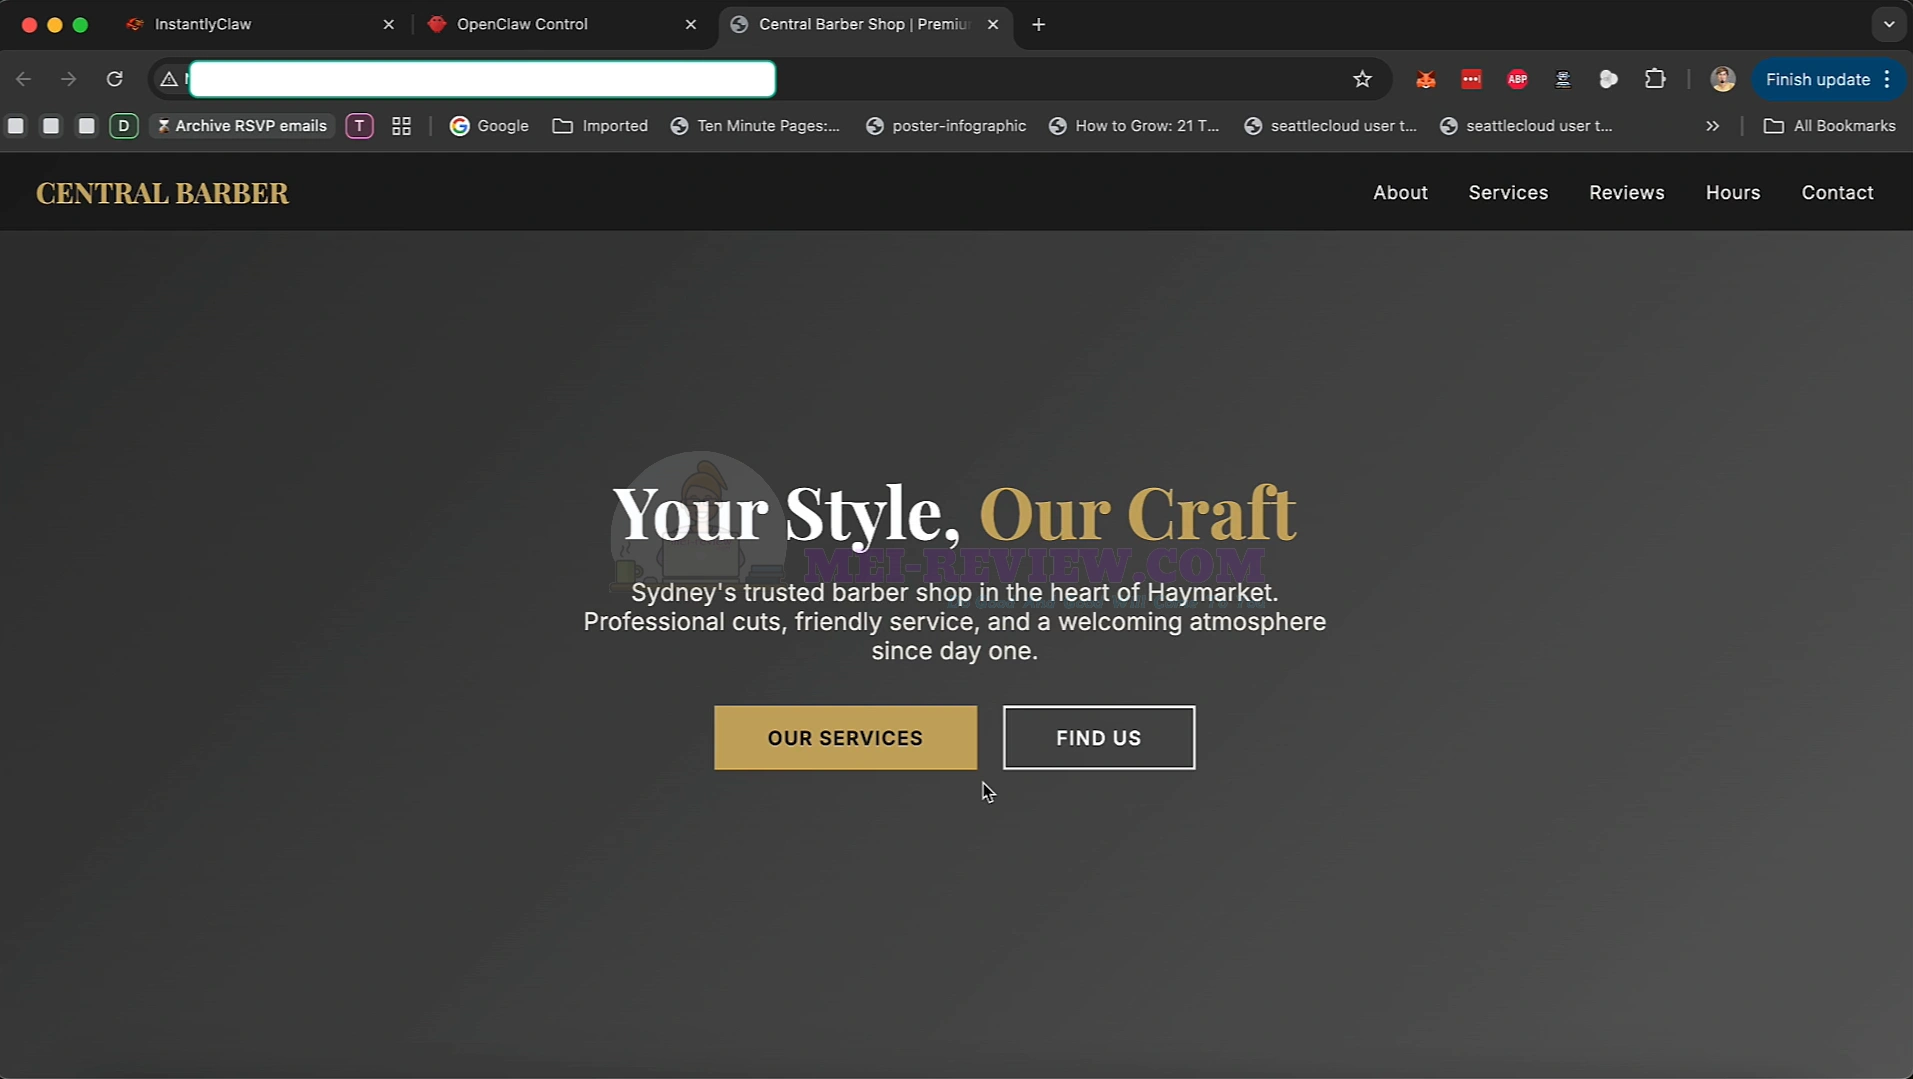Open the ABP adblock extension
Image resolution: width=1913 pixels, height=1079 pixels.
coord(1517,79)
